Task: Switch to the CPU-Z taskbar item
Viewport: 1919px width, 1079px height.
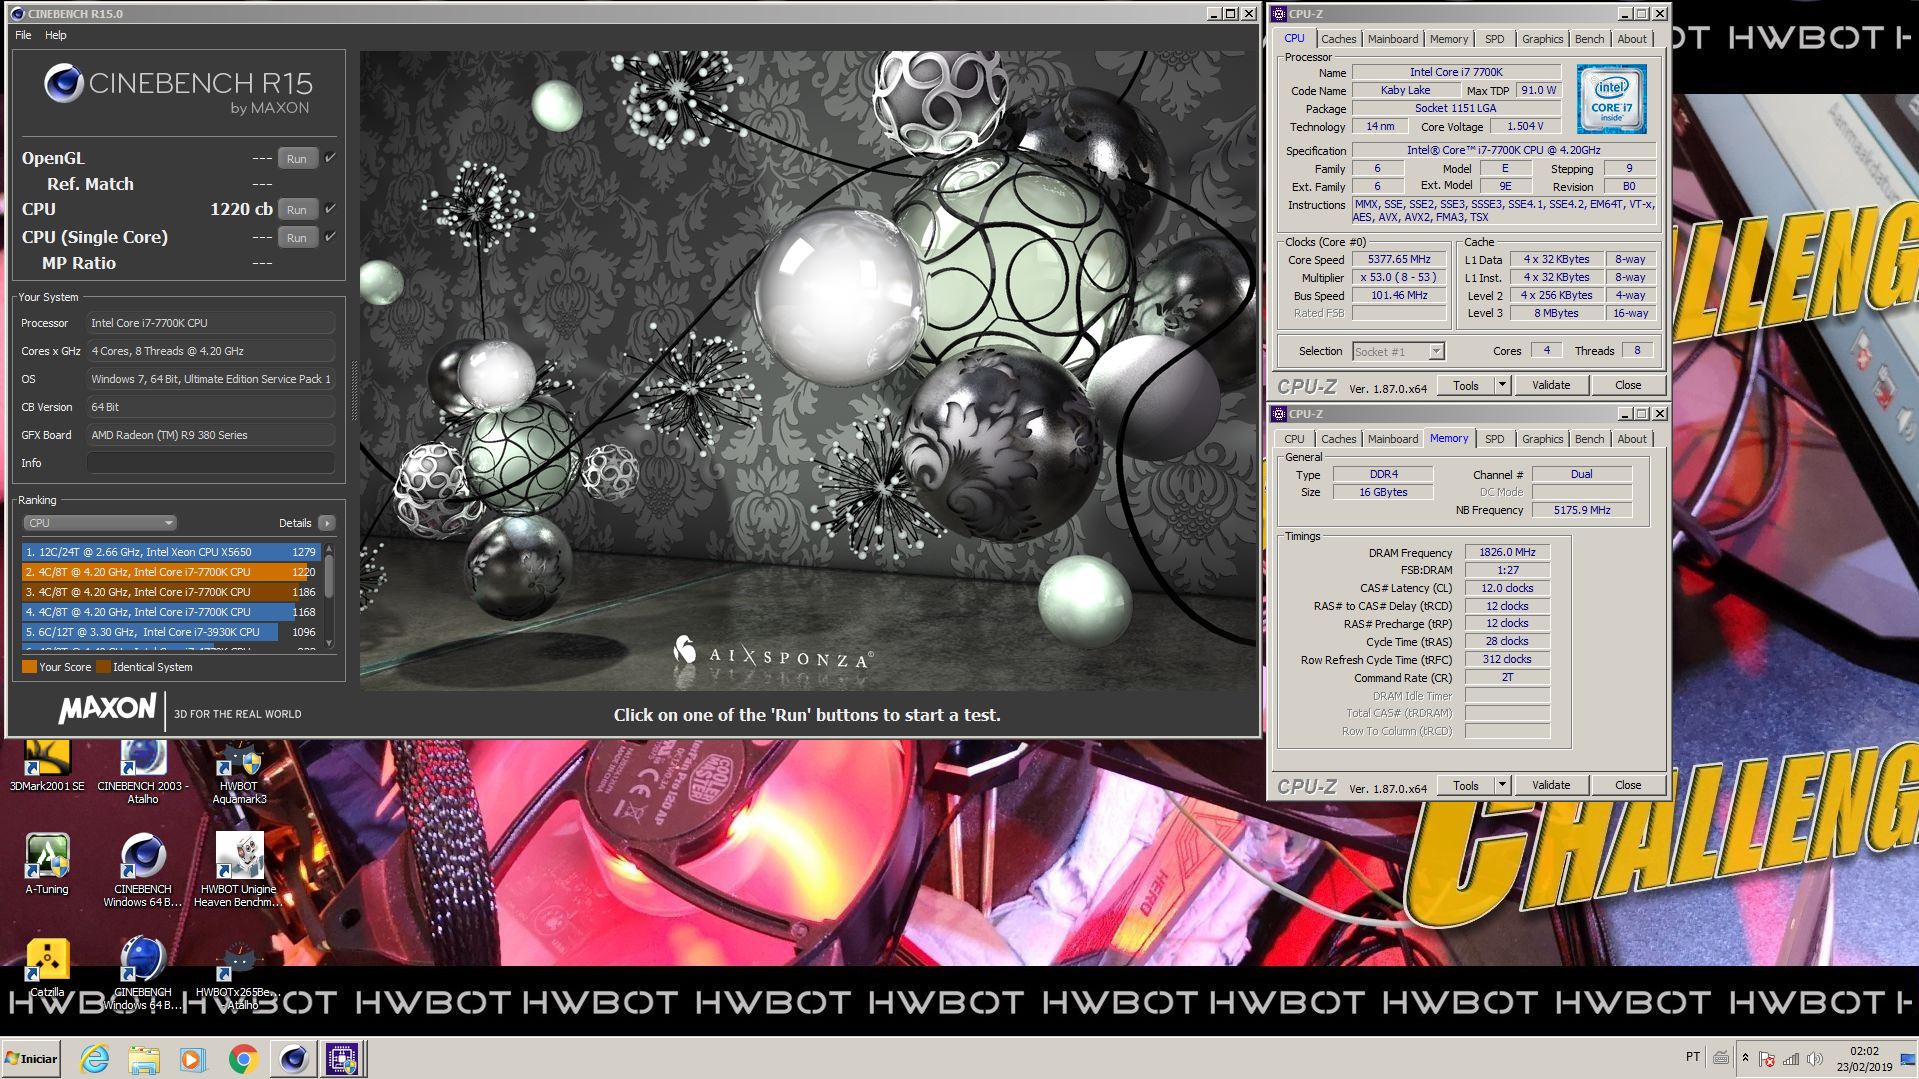Action: 342,1059
